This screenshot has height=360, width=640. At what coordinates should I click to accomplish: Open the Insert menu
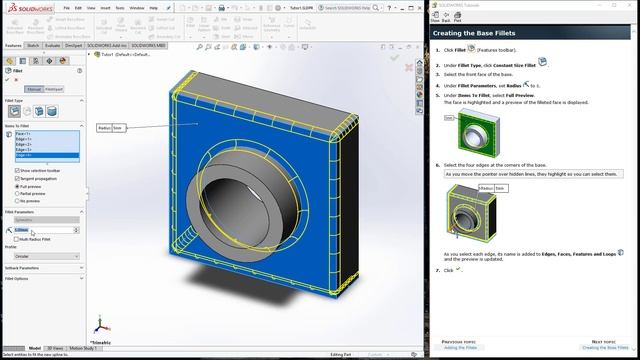(x=105, y=8)
